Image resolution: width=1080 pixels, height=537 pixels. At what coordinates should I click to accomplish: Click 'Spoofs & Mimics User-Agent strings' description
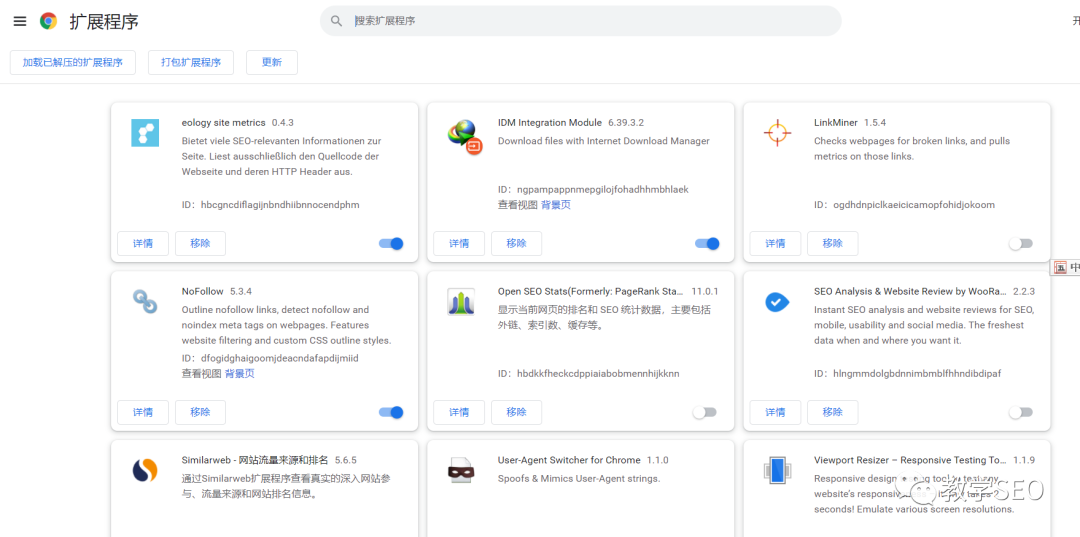pos(579,478)
